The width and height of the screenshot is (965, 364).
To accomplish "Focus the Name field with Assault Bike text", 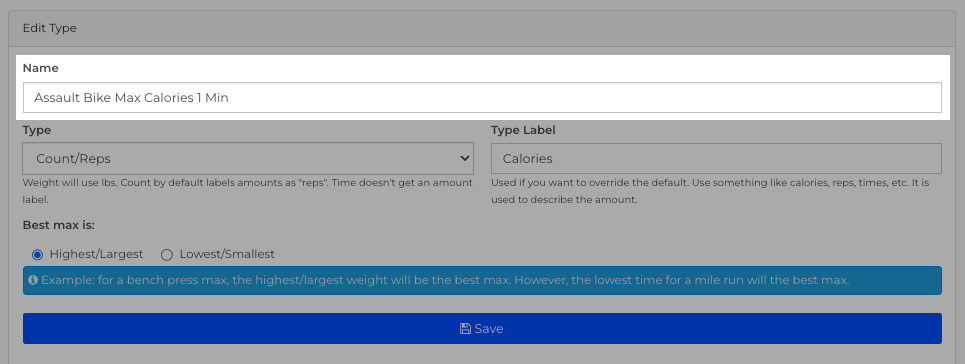I will tap(482, 97).
